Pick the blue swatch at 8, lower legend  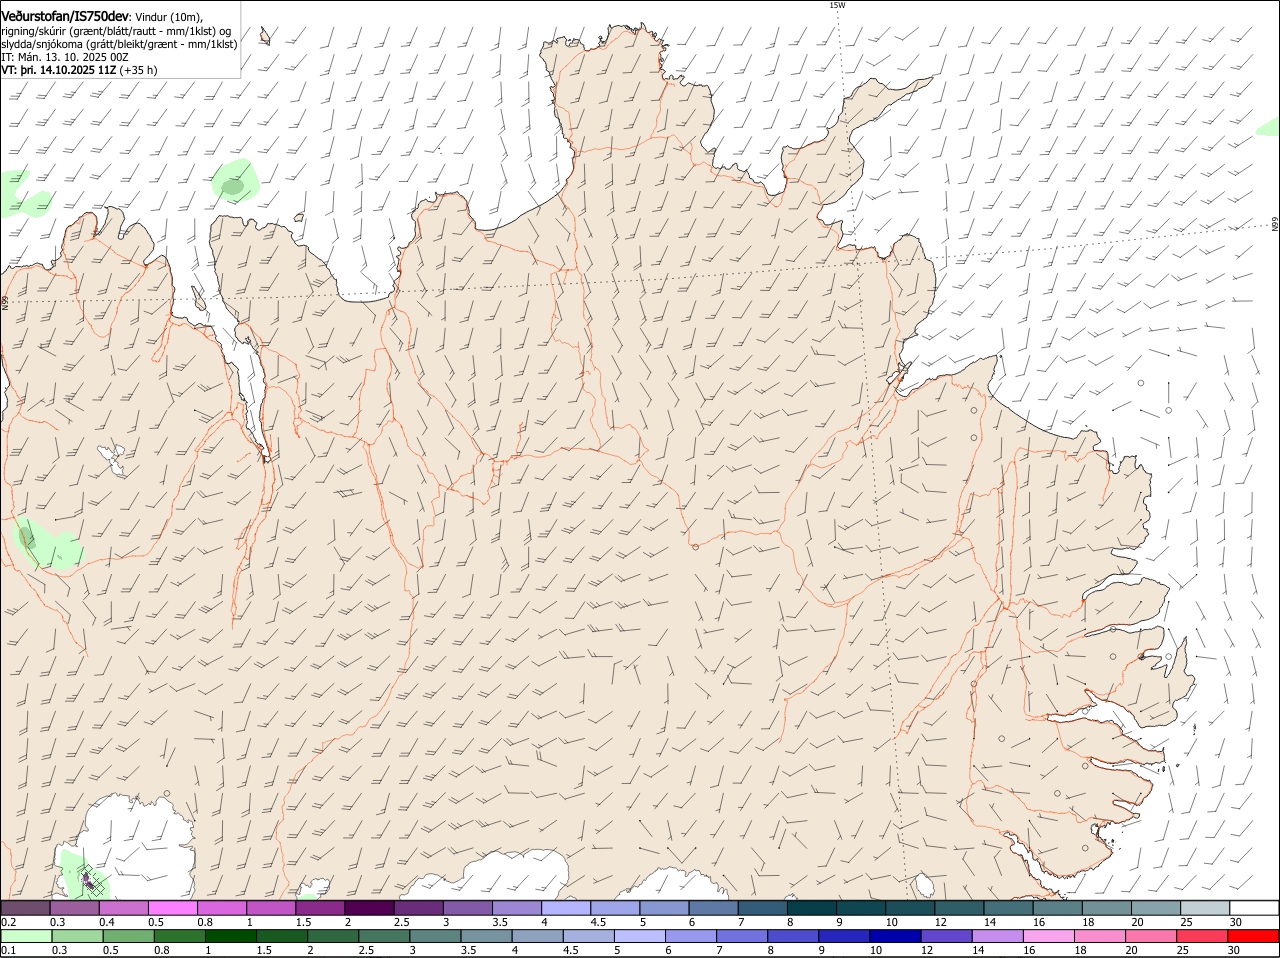pyautogui.click(x=793, y=936)
